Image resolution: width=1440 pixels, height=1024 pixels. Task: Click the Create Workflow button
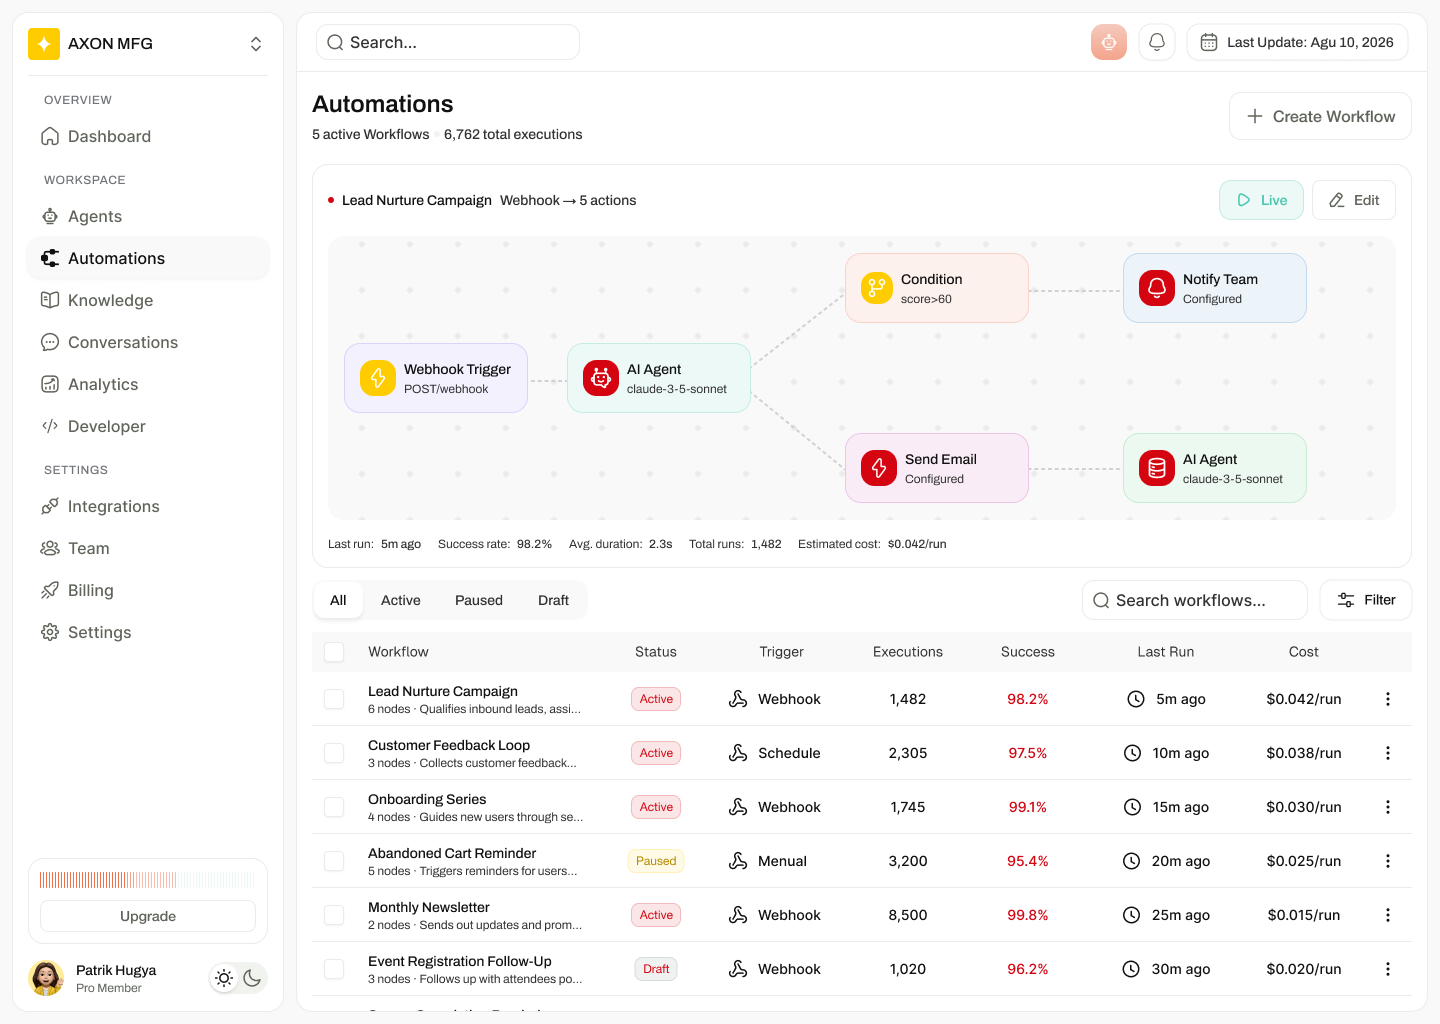(1320, 116)
